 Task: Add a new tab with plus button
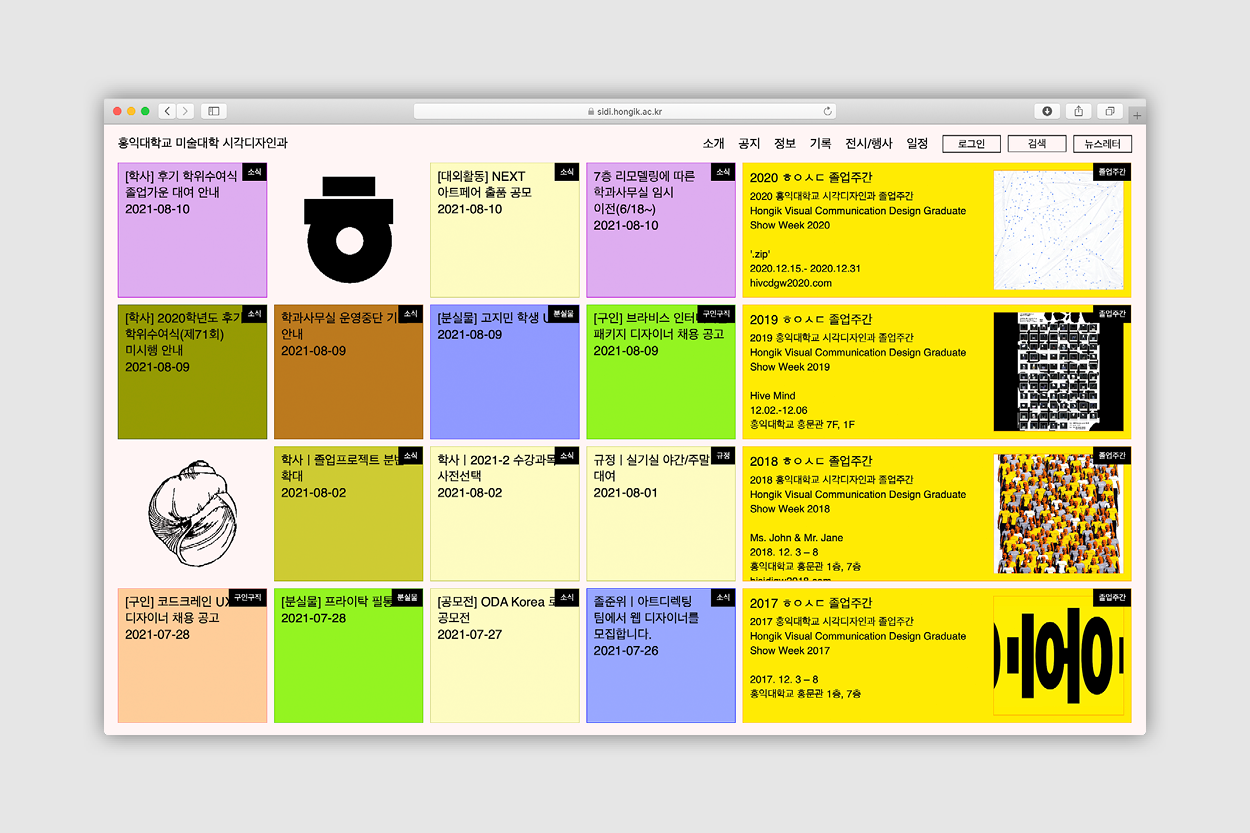[1137, 116]
